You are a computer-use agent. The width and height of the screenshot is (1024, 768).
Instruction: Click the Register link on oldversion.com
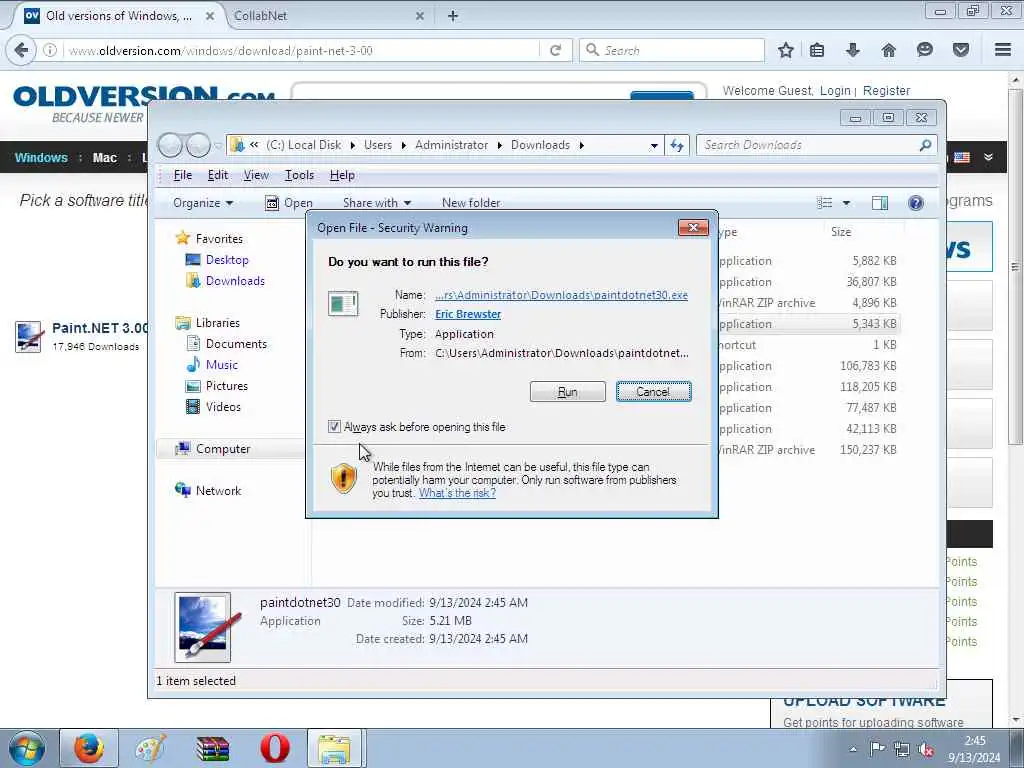[886, 91]
